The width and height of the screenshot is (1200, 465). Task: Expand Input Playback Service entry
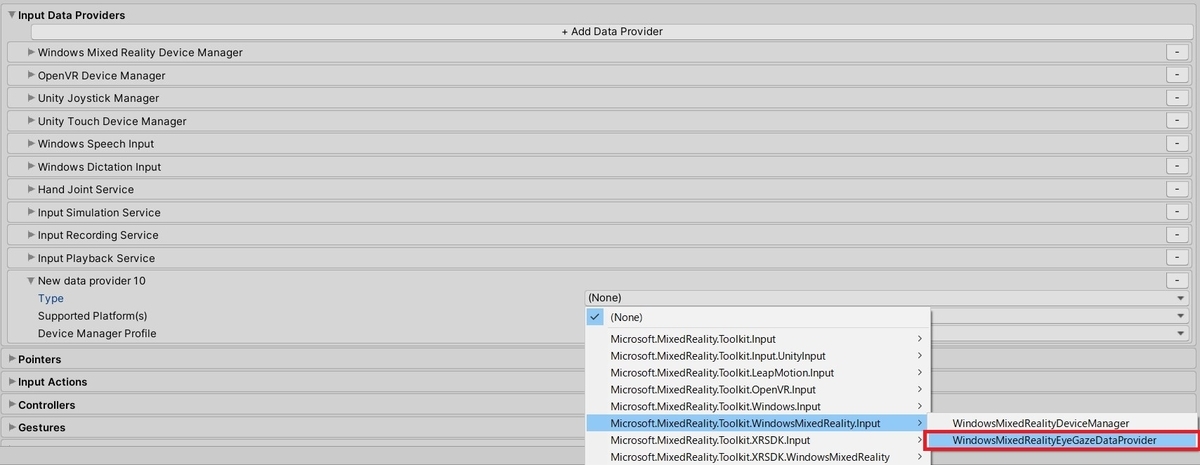tap(31, 258)
